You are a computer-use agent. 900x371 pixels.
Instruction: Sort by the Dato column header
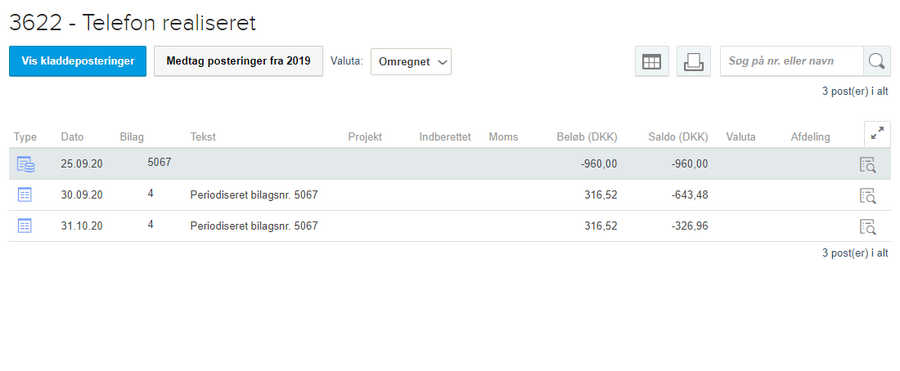(72, 137)
